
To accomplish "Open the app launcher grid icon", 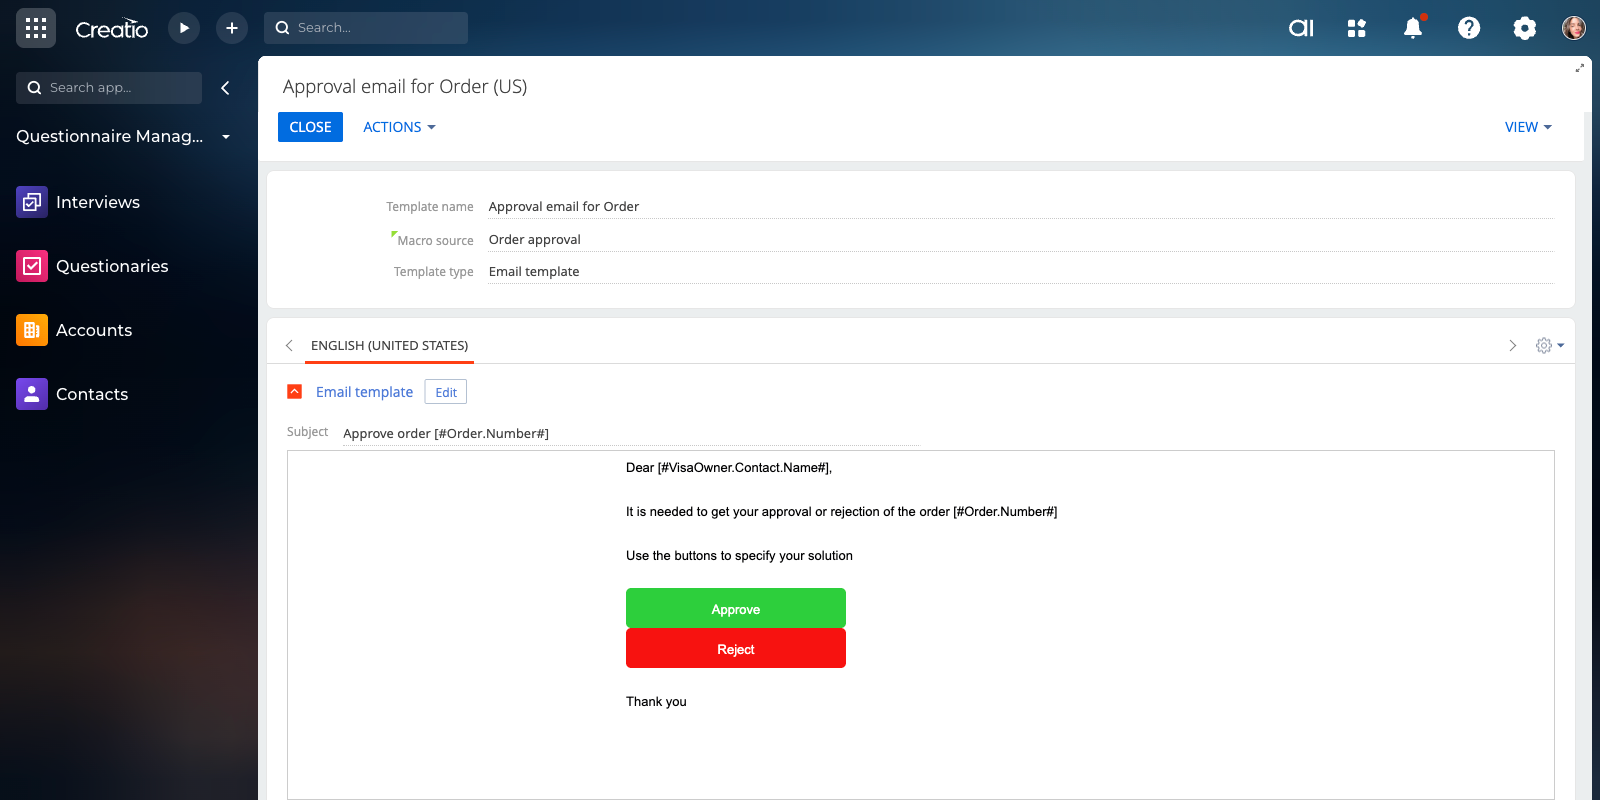I will [36, 28].
